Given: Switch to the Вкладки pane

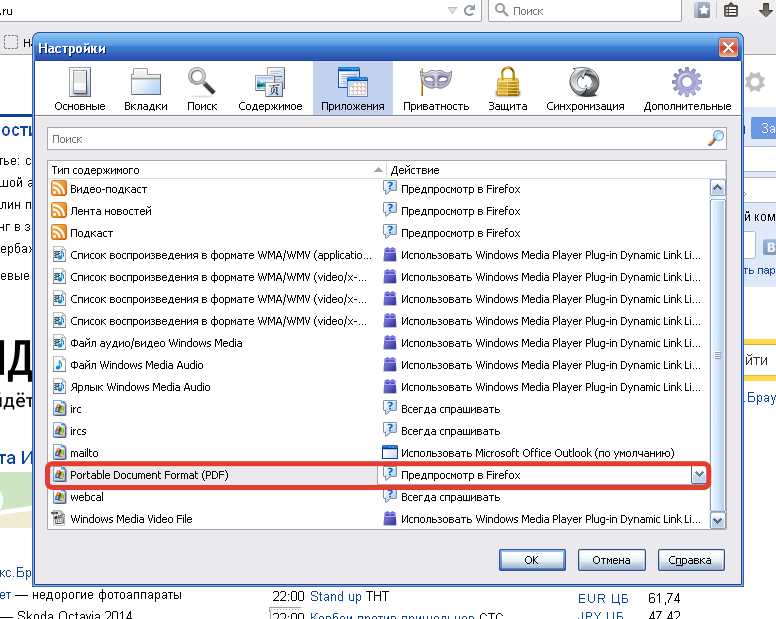Looking at the screenshot, I should point(146,89).
